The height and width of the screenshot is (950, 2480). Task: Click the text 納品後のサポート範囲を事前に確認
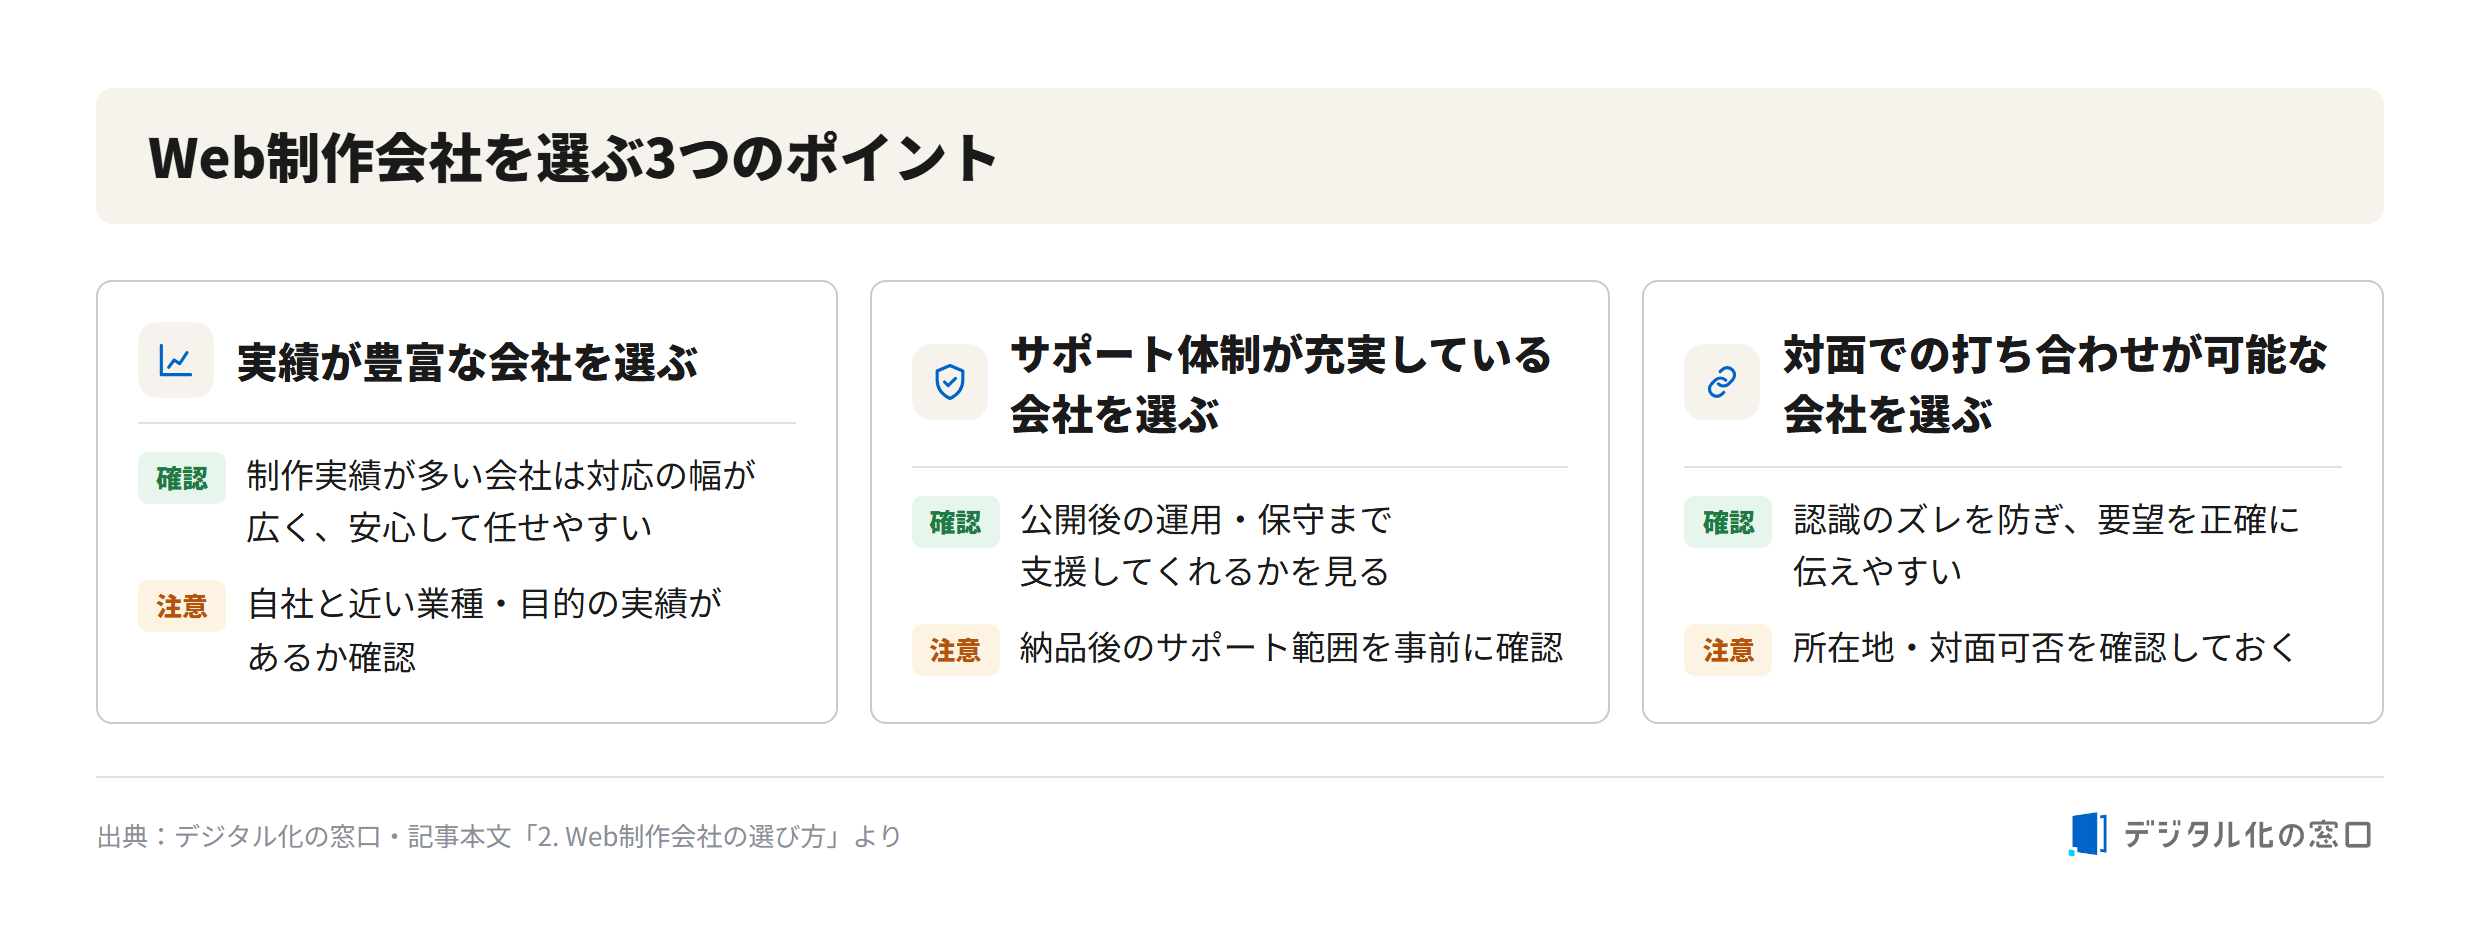pyautogui.click(x=1291, y=648)
